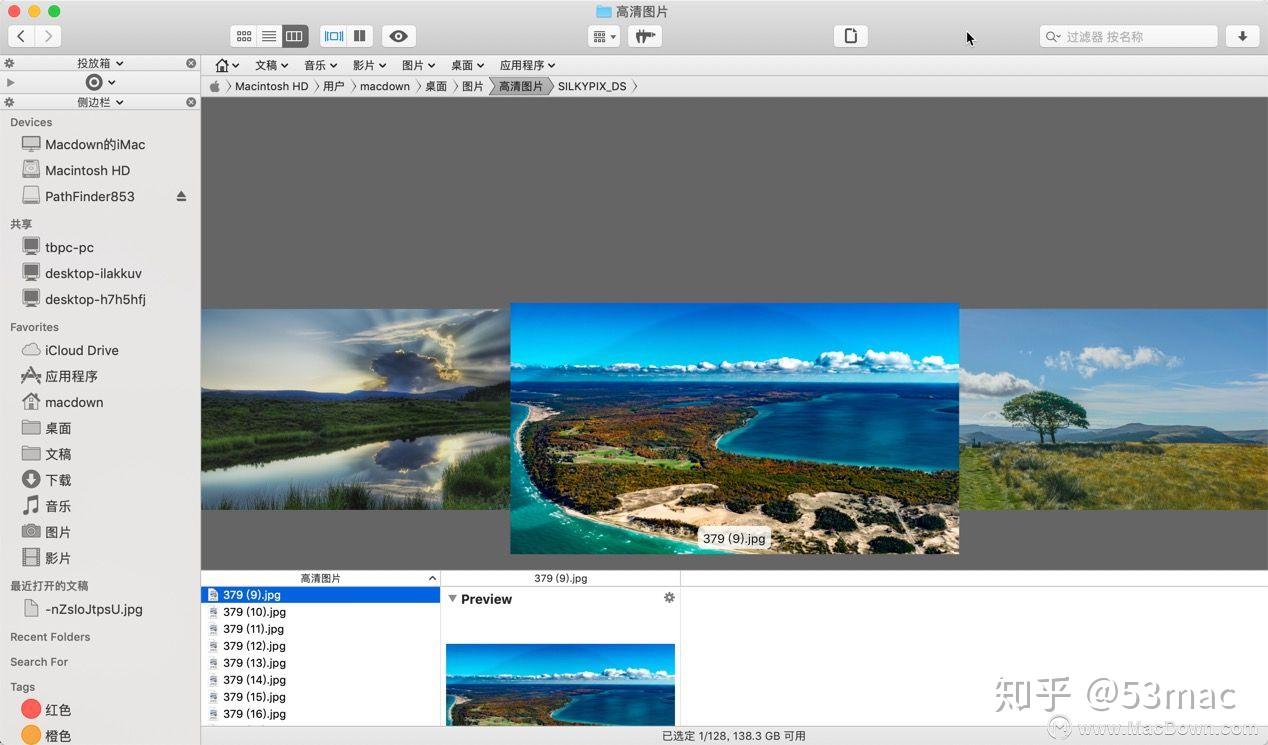Click the document icon in the toolbar
This screenshot has width=1268, height=745.
coord(850,36)
